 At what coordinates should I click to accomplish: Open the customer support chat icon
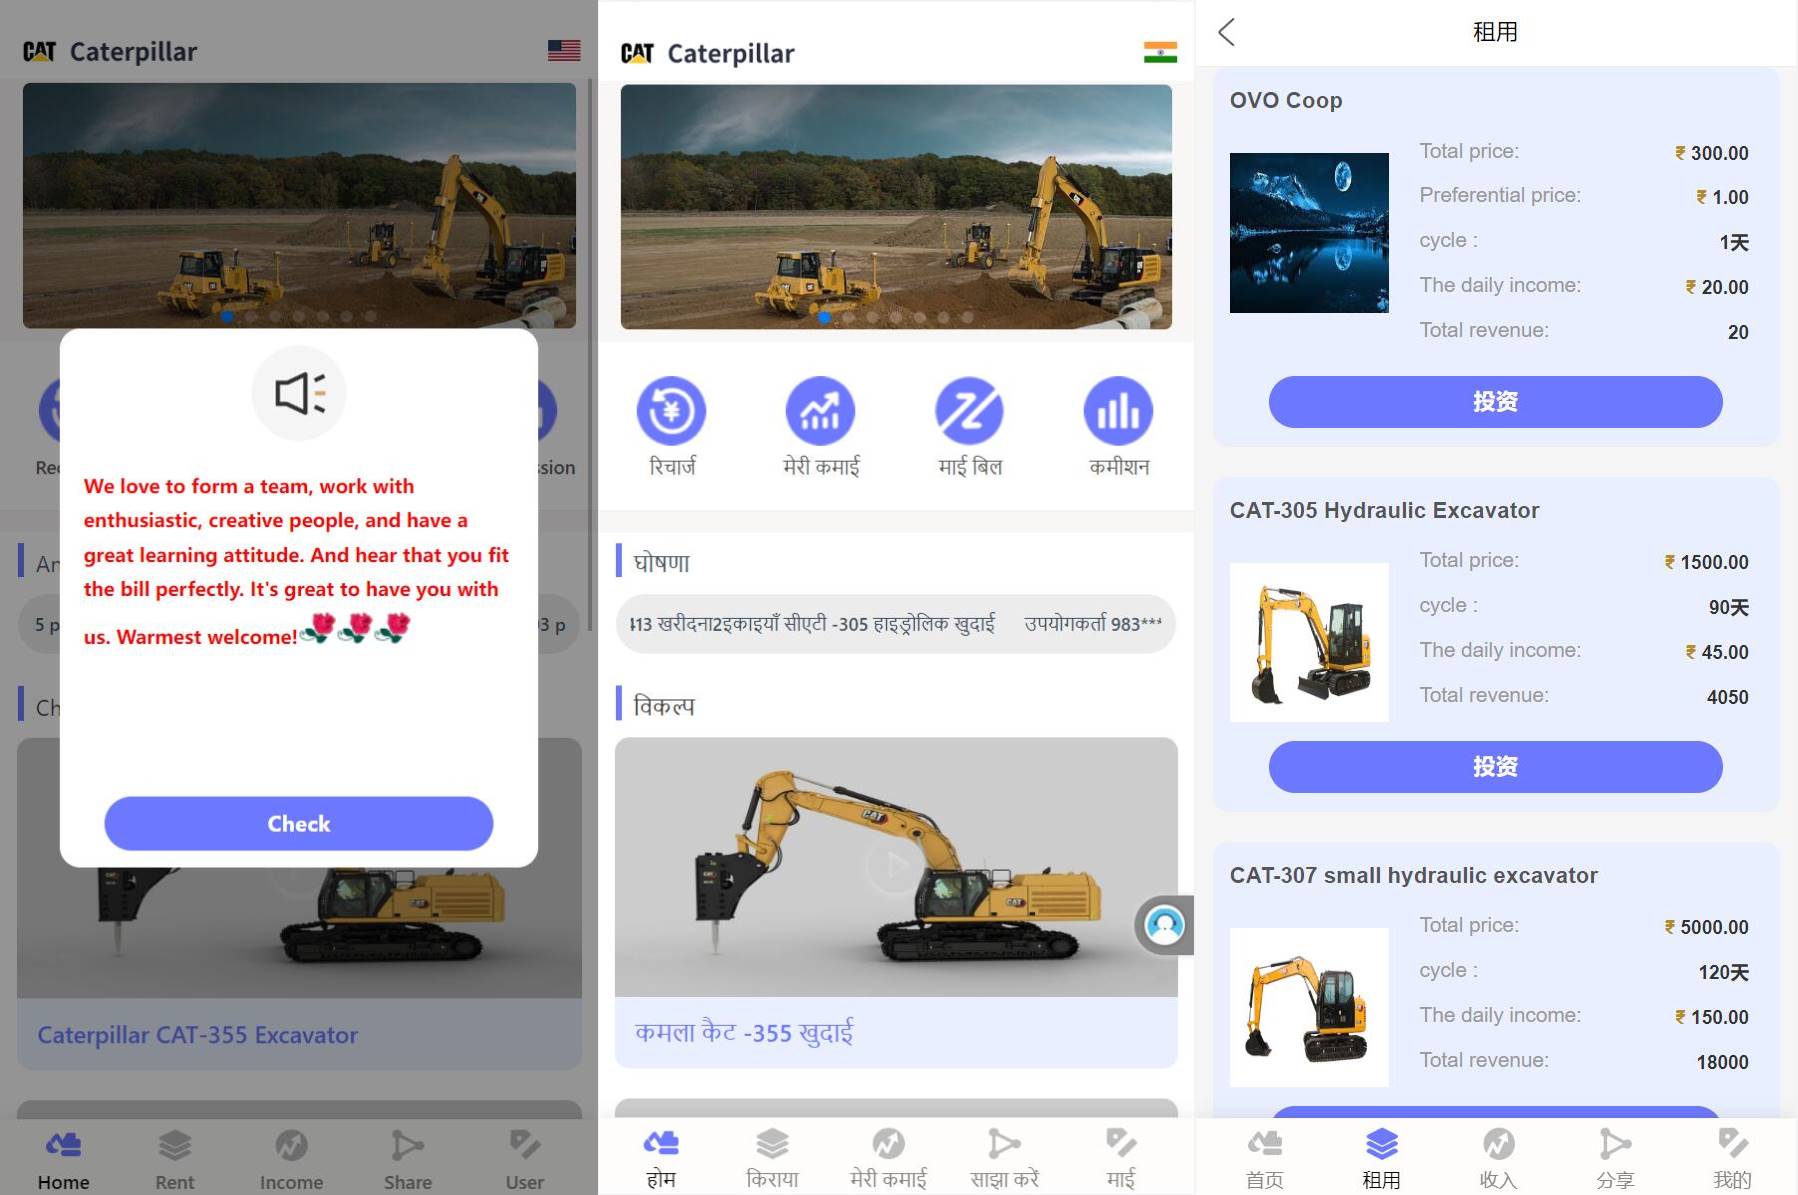click(x=1163, y=925)
